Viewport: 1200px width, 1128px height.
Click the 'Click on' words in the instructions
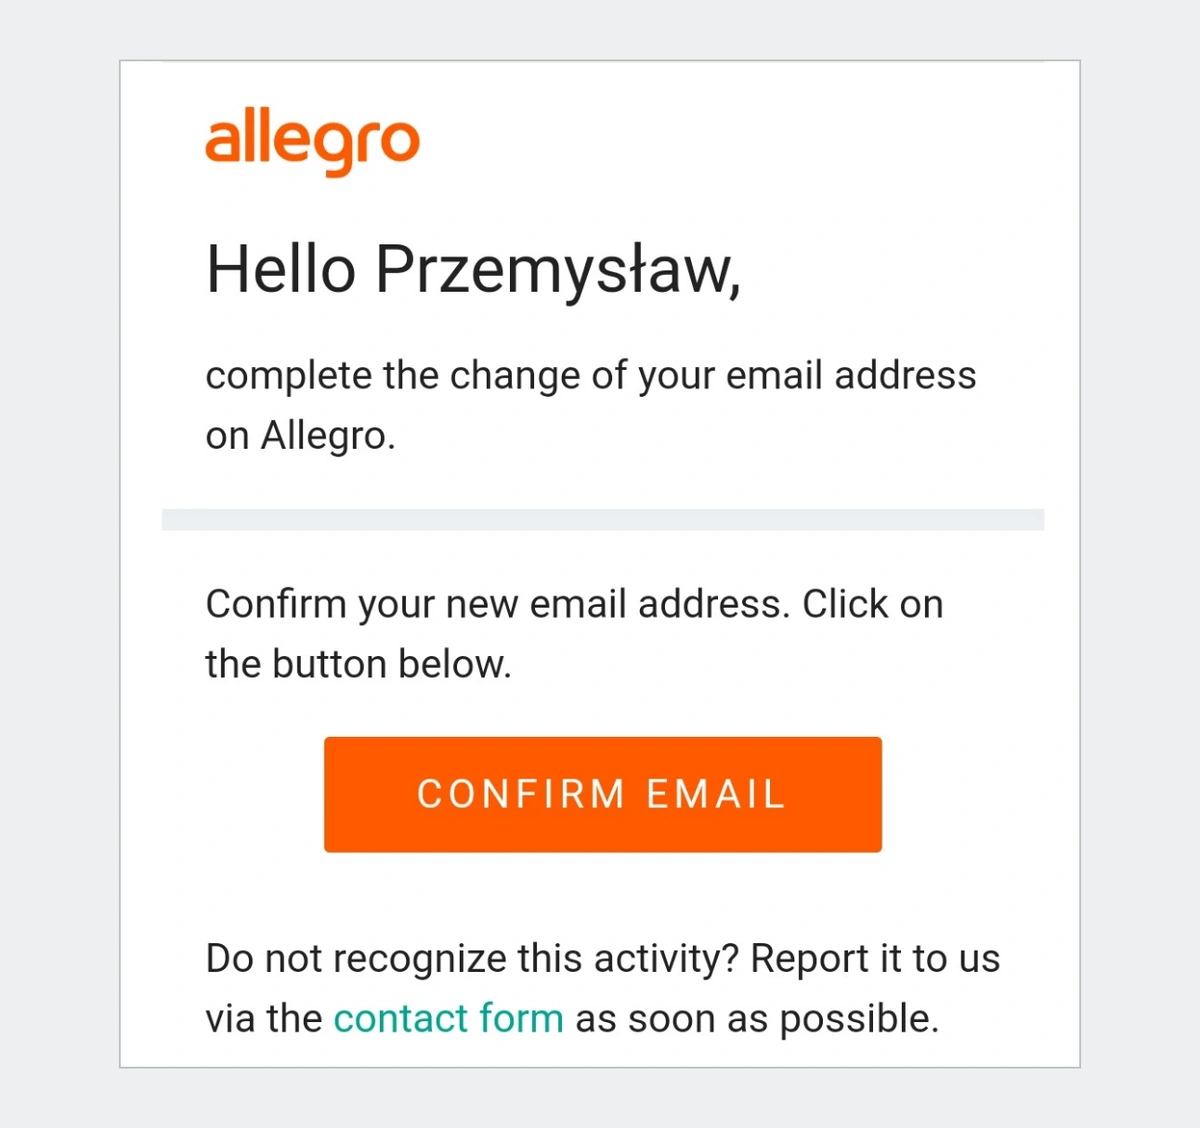point(873,604)
